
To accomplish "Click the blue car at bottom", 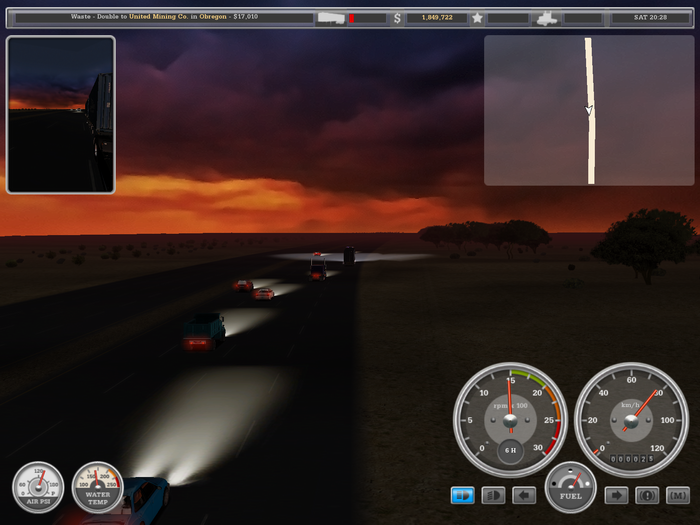I will click(136, 500).
